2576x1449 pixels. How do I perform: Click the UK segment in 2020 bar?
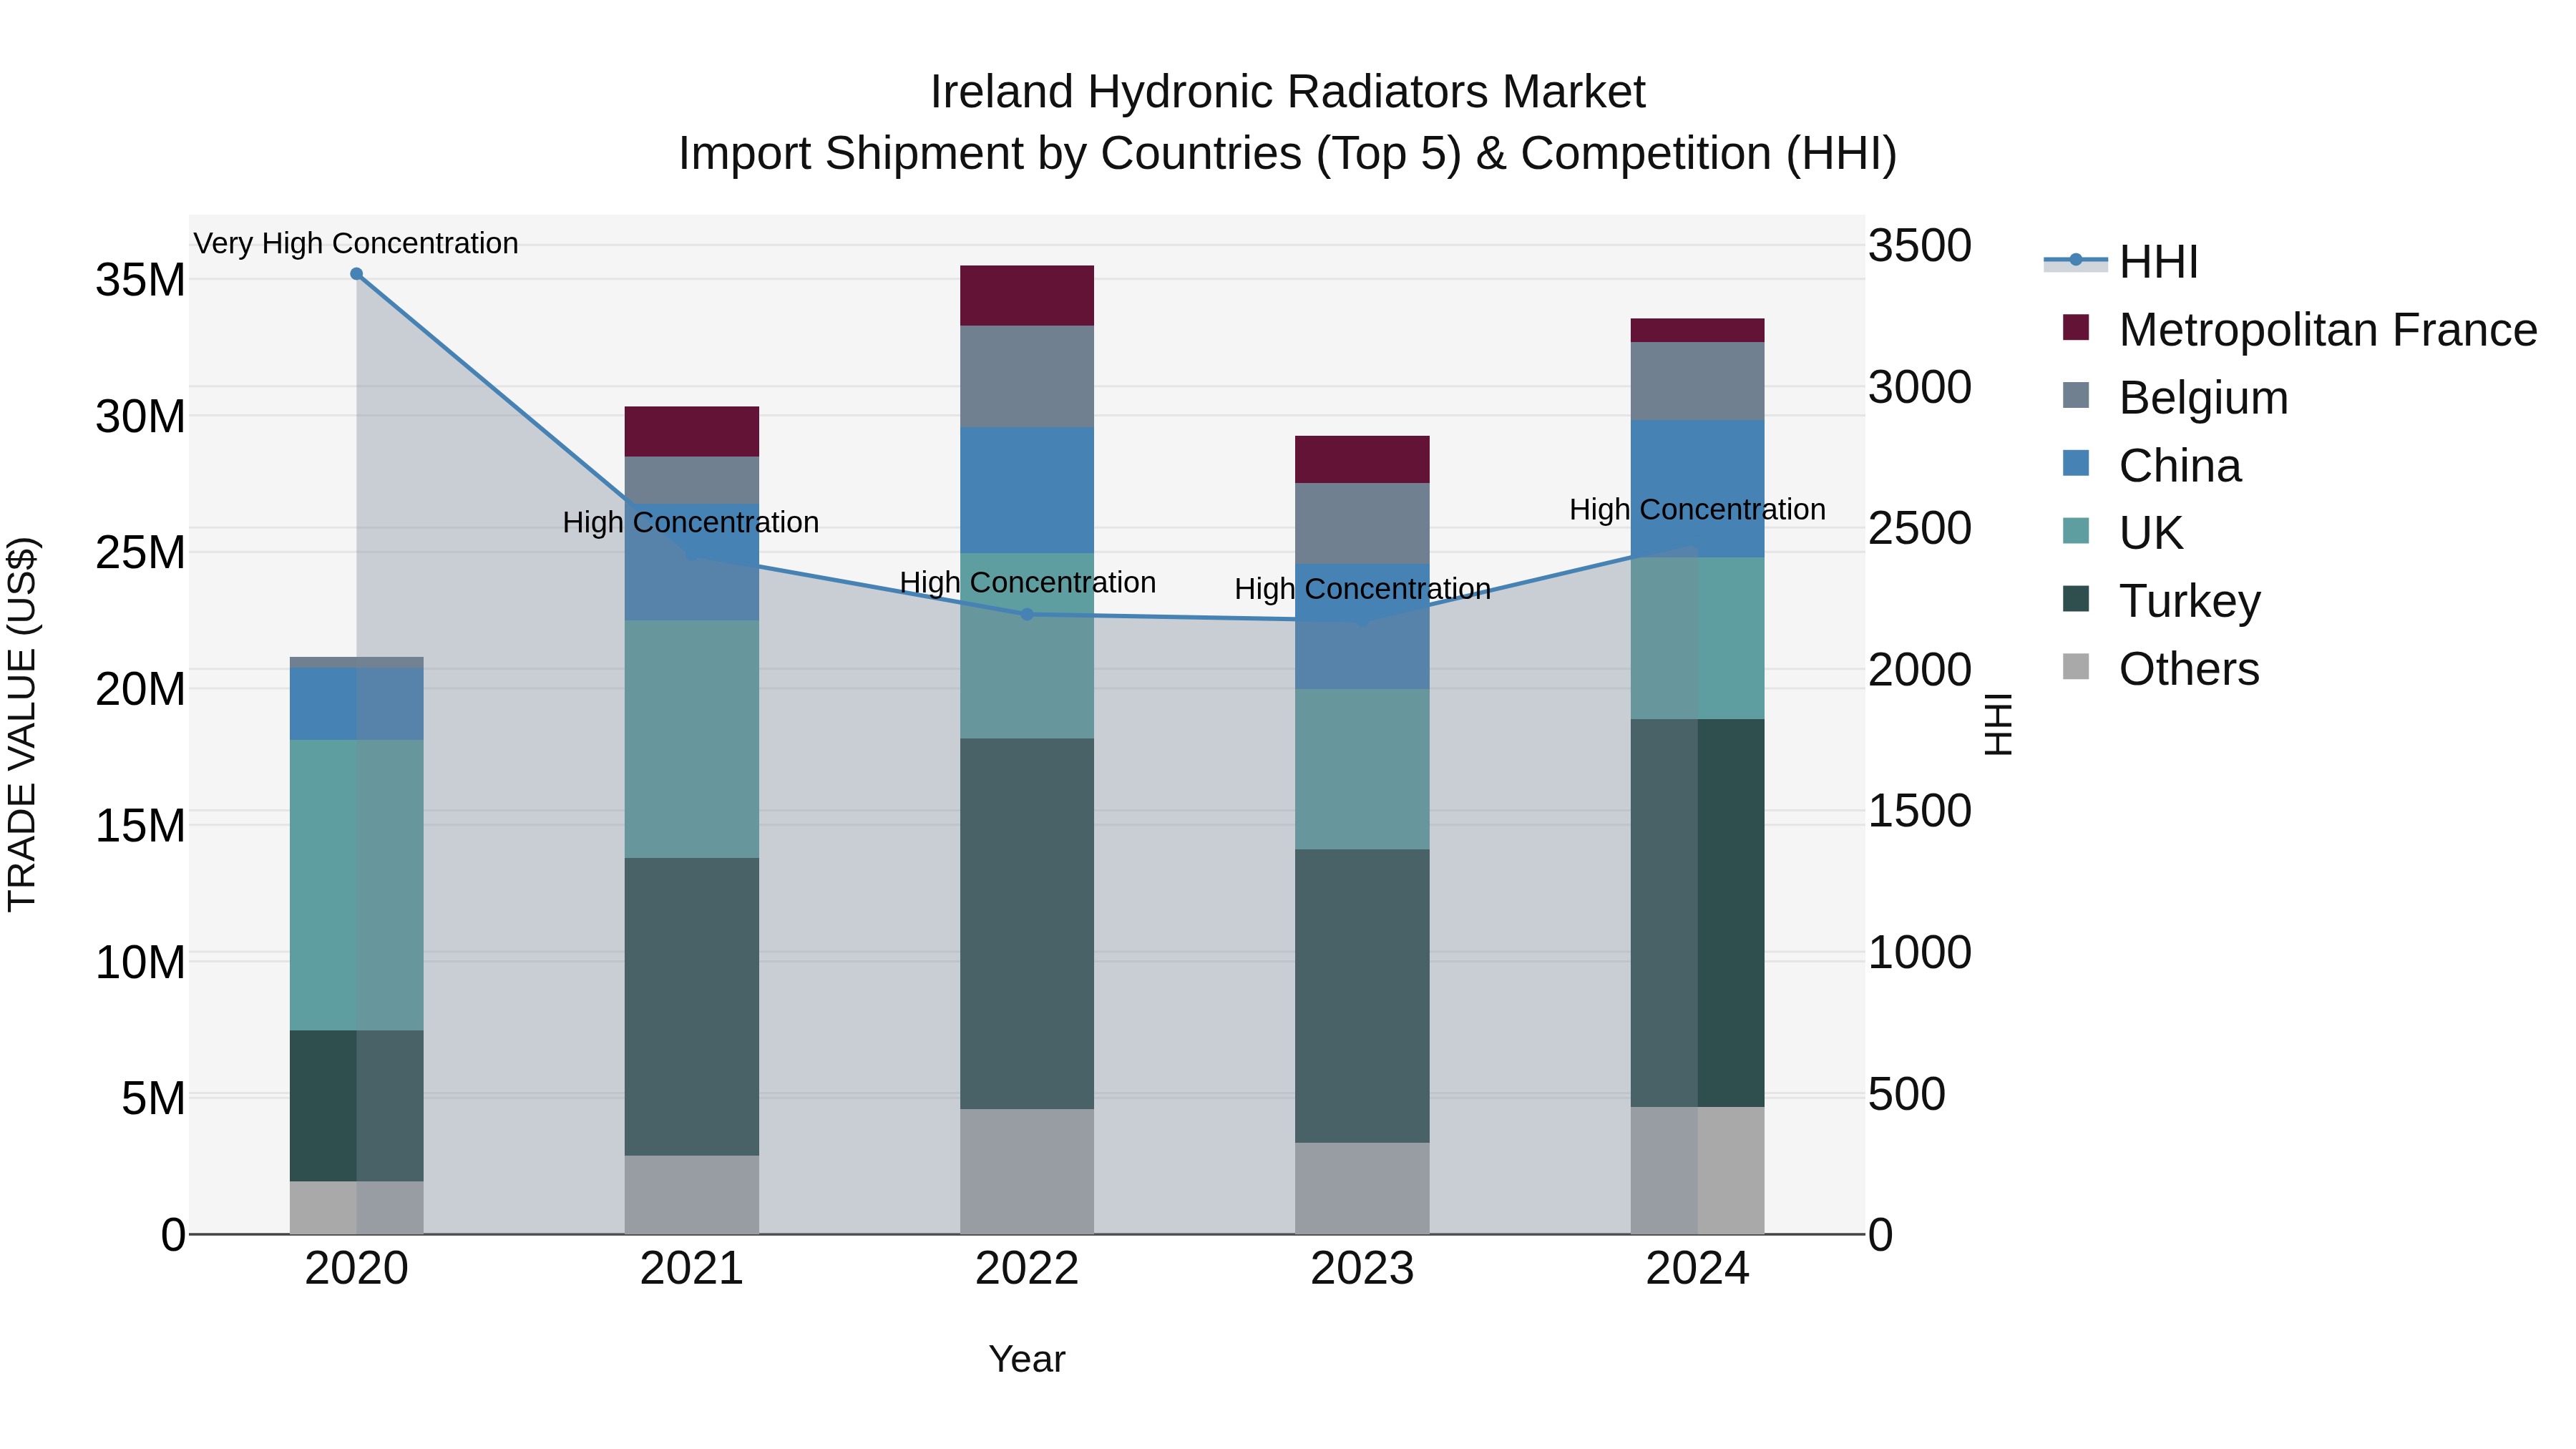[x=356, y=885]
